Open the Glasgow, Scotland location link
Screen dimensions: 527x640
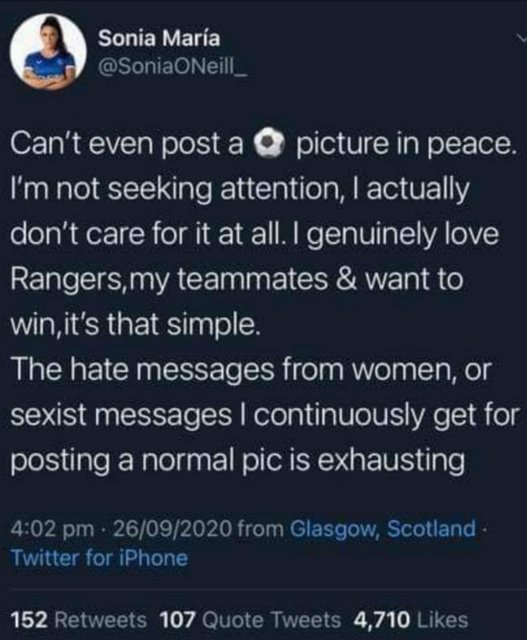383,528
